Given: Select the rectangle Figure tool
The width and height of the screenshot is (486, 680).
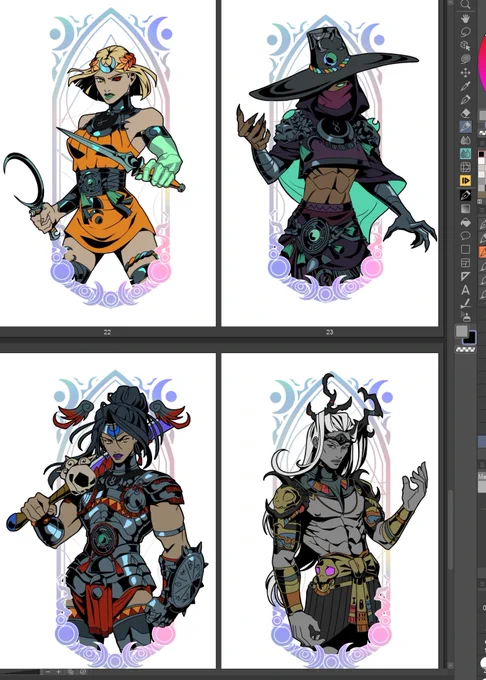Looking at the screenshot, I should [465, 249].
